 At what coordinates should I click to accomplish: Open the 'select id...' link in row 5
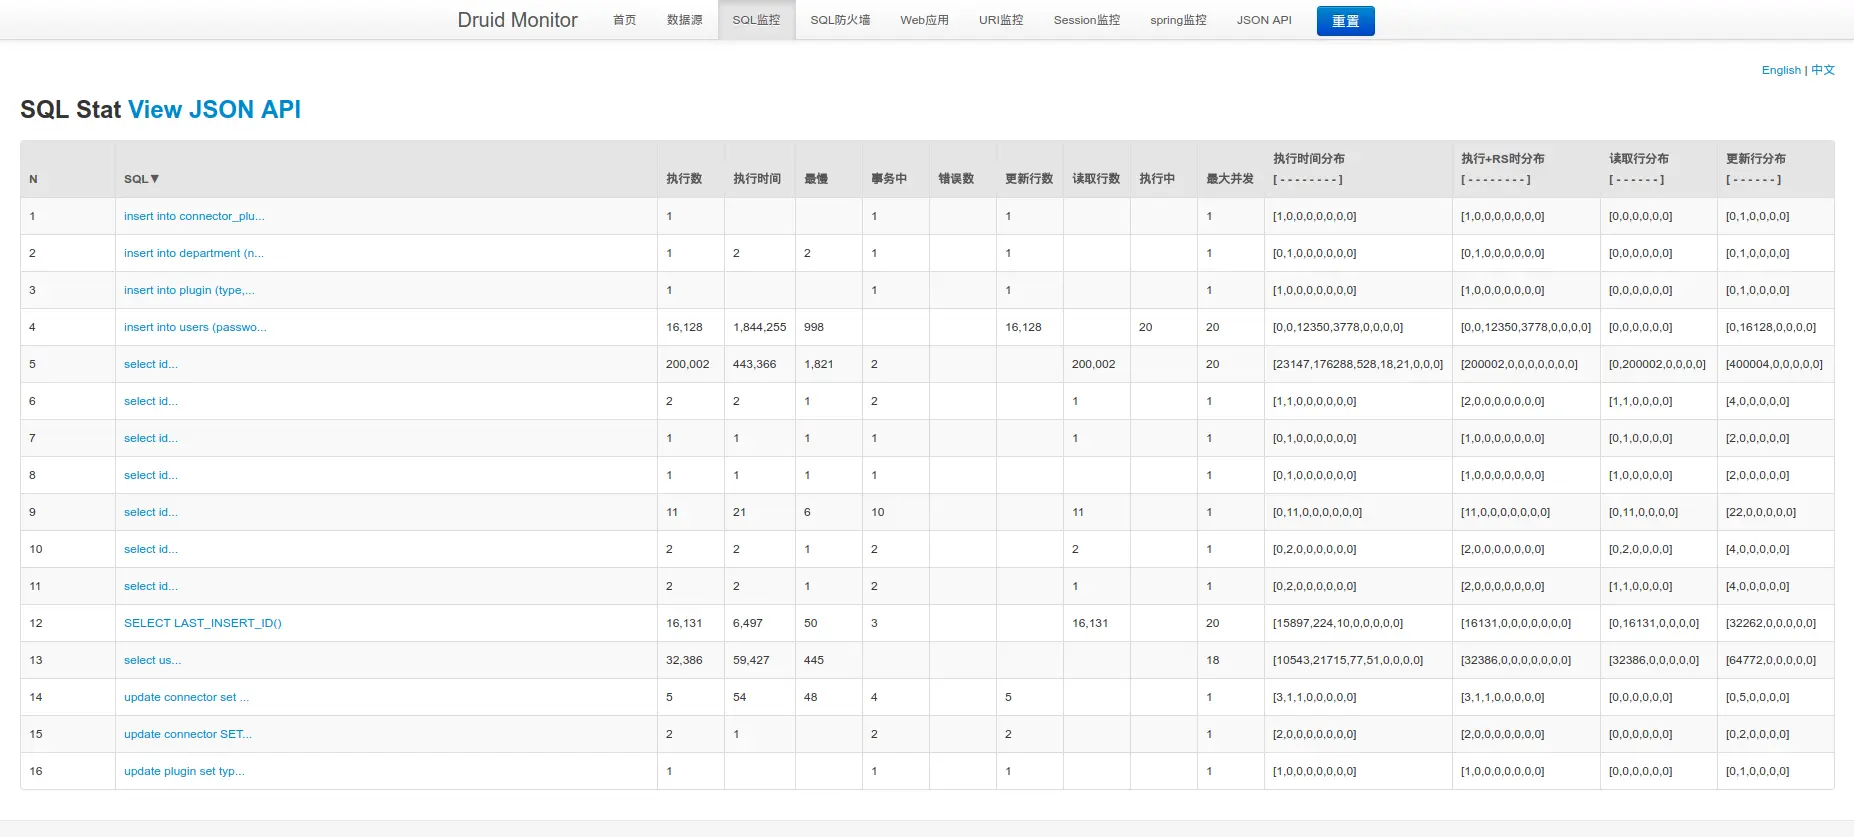pyautogui.click(x=151, y=364)
